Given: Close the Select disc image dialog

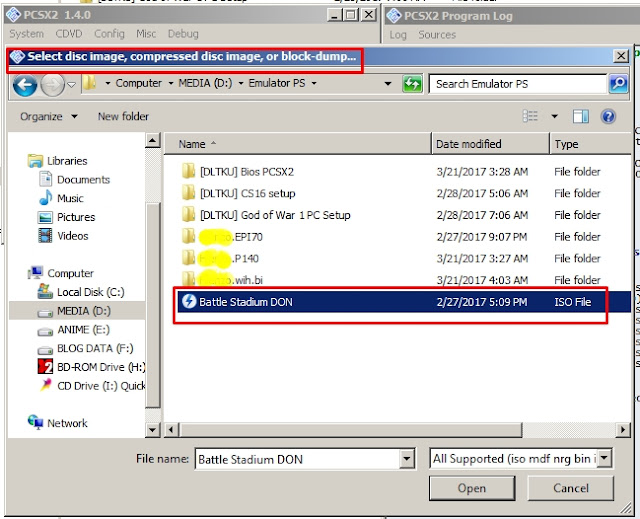Looking at the screenshot, I should tap(621, 56).
